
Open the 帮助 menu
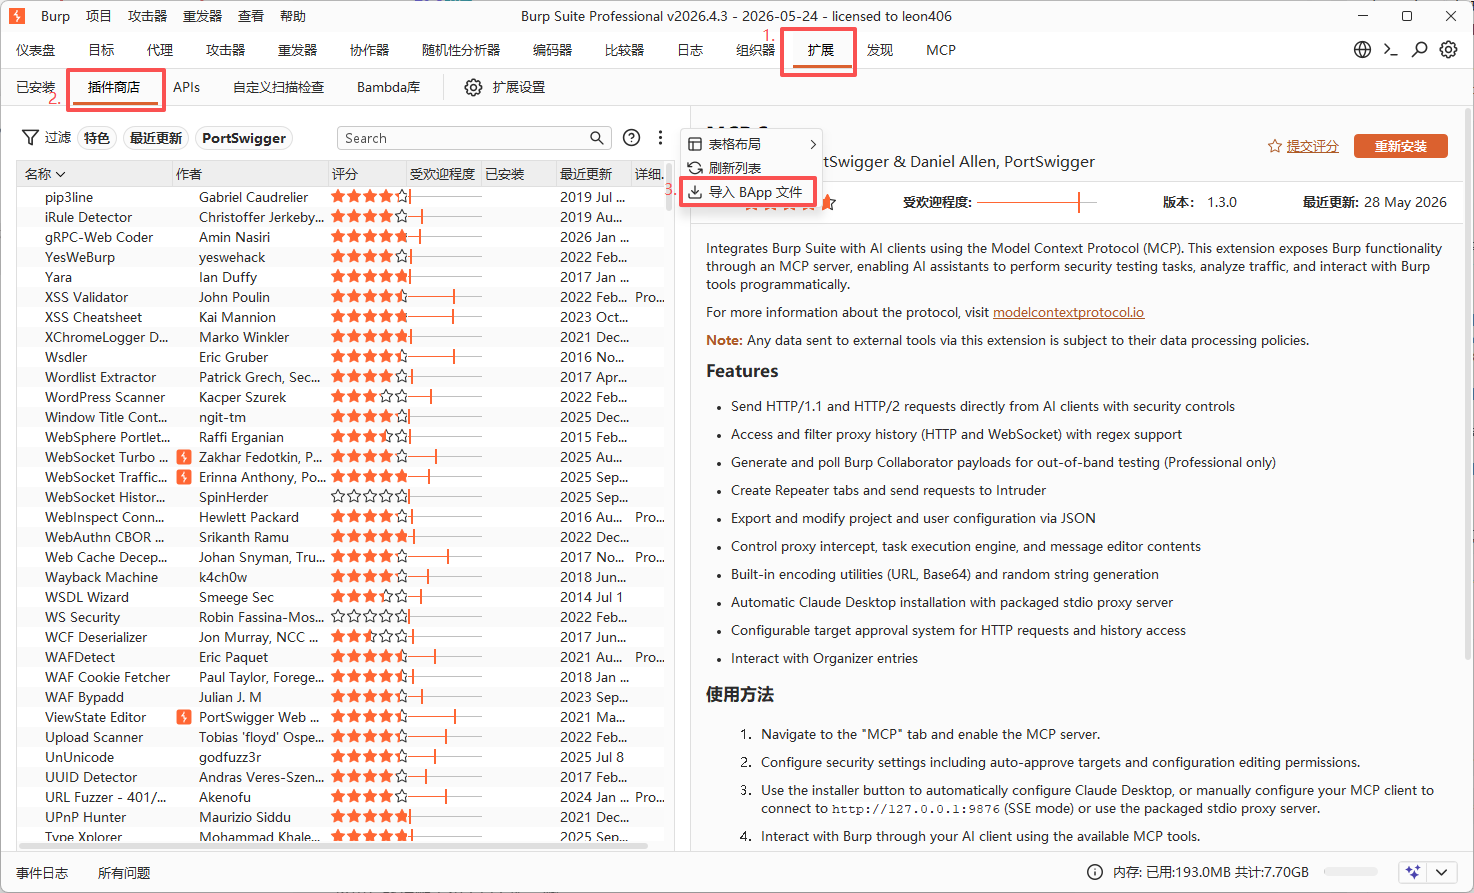point(293,16)
